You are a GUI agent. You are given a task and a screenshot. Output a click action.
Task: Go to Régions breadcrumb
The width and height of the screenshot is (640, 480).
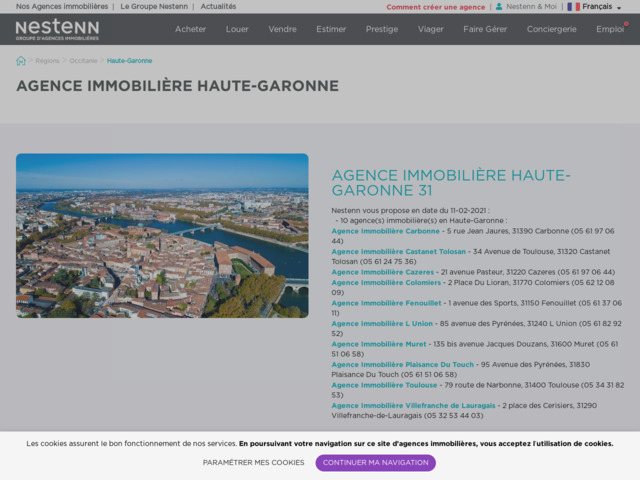click(47, 61)
